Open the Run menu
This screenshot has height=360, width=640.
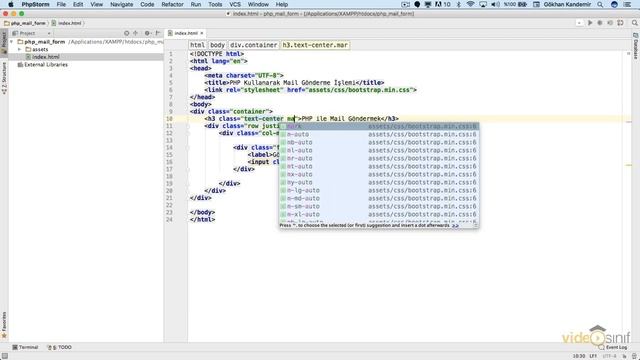196,4
